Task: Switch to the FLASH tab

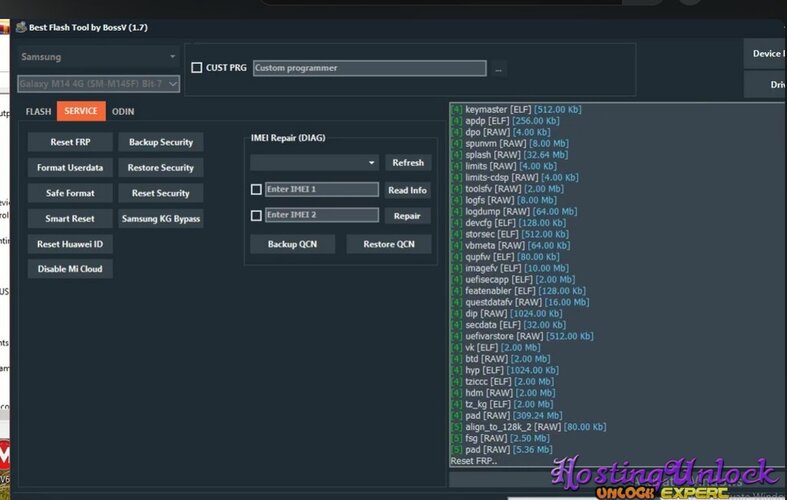Action: point(38,112)
